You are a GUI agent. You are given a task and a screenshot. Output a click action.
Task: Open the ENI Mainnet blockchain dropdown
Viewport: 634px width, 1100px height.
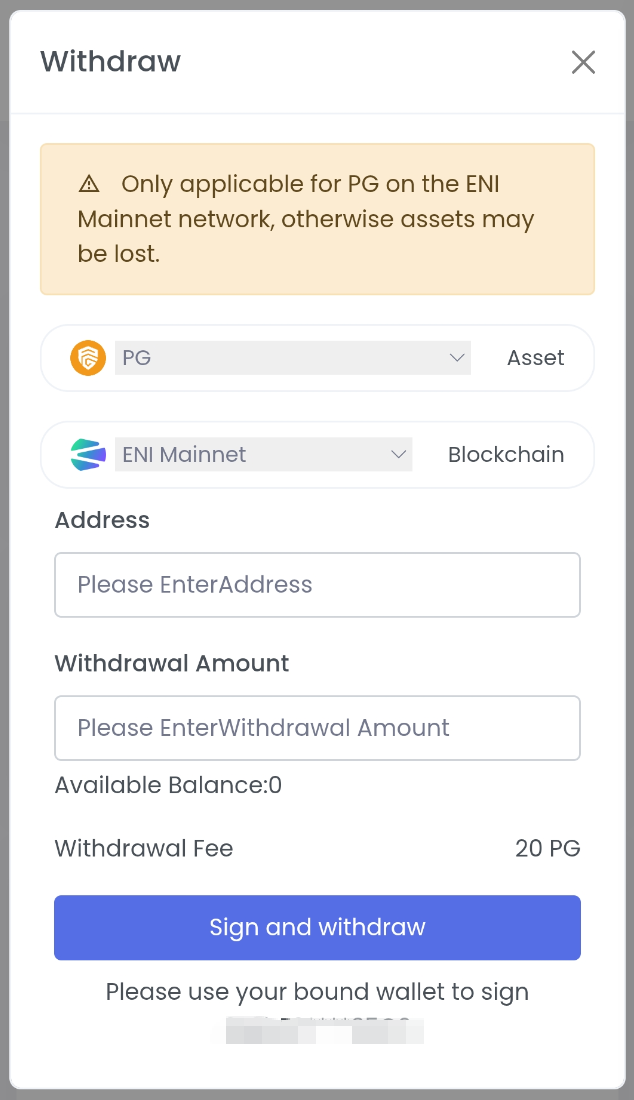click(263, 455)
